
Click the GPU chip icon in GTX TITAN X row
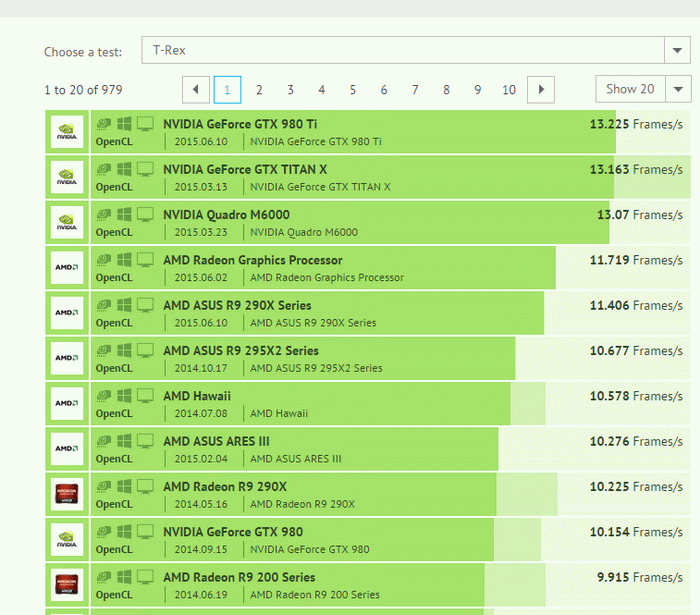point(104,169)
